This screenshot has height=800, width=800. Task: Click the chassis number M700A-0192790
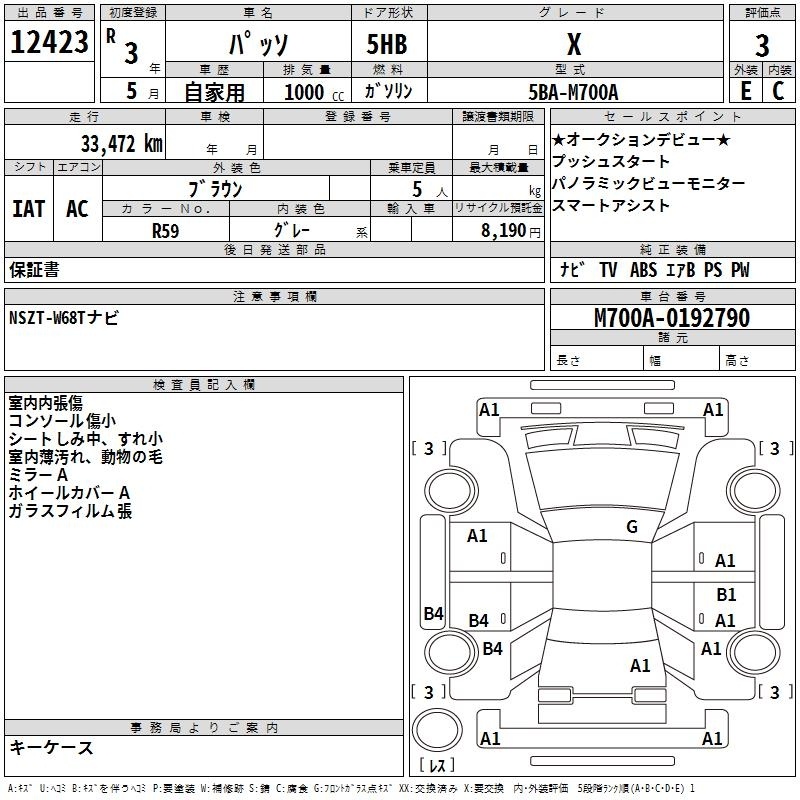click(672, 317)
